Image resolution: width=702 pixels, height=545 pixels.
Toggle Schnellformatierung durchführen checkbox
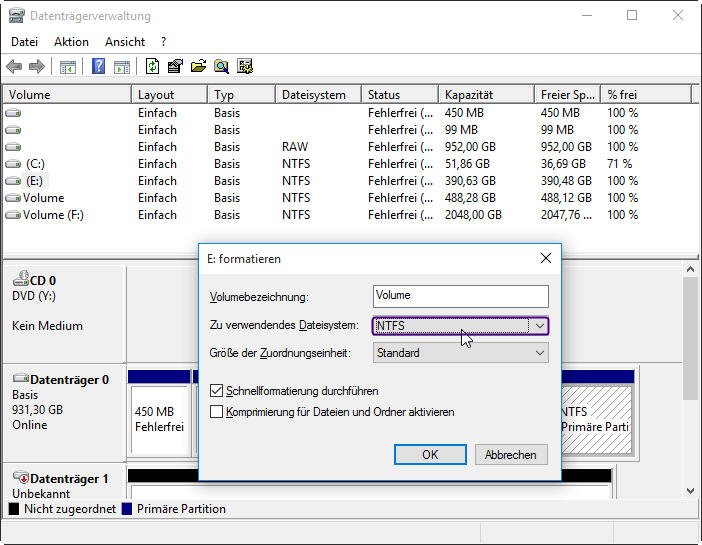pyautogui.click(x=216, y=391)
